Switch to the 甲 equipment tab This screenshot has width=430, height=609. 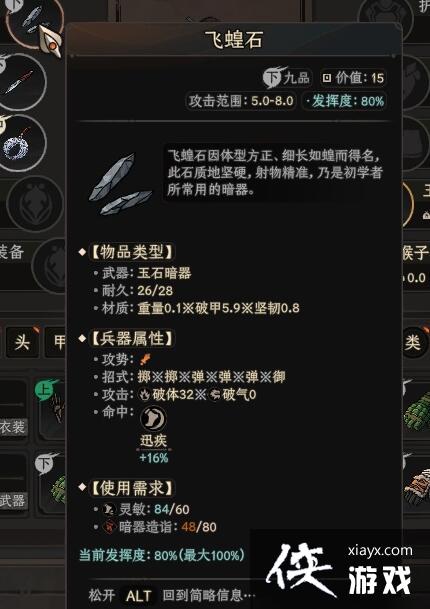click(x=56, y=343)
